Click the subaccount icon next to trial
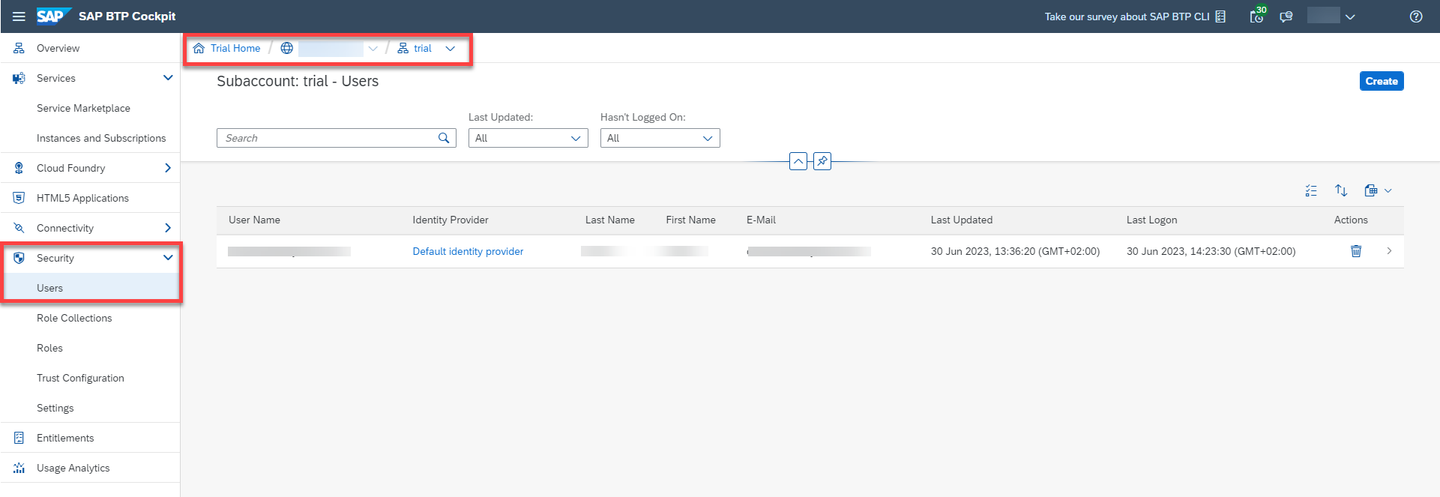 [x=403, y=48]
